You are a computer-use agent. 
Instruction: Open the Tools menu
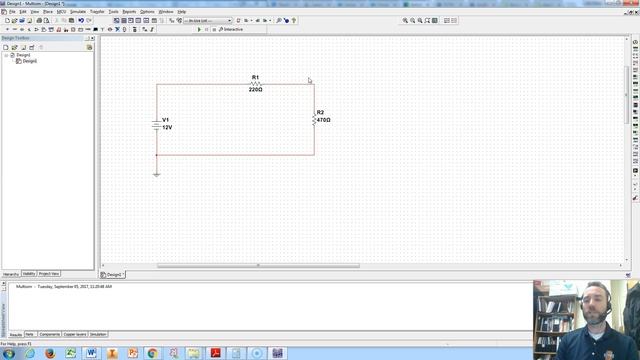113,12
